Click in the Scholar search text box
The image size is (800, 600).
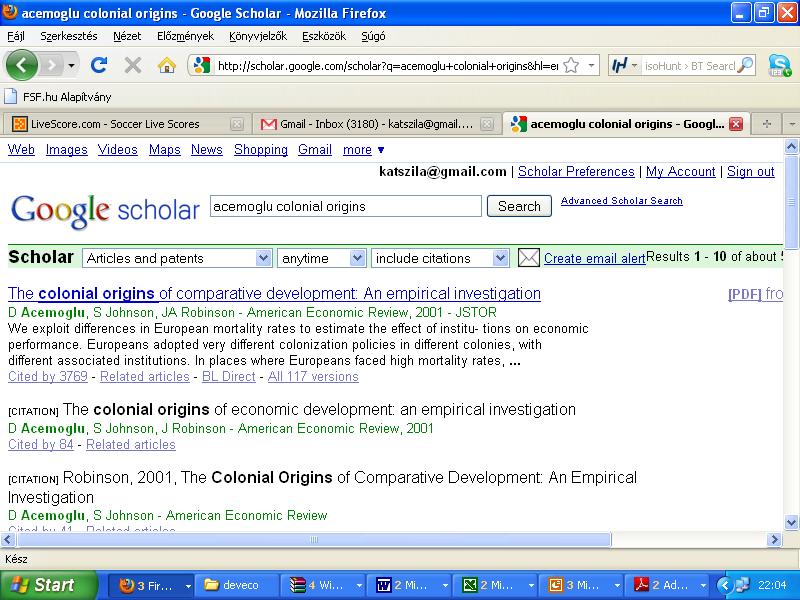[x=345, y=206]
